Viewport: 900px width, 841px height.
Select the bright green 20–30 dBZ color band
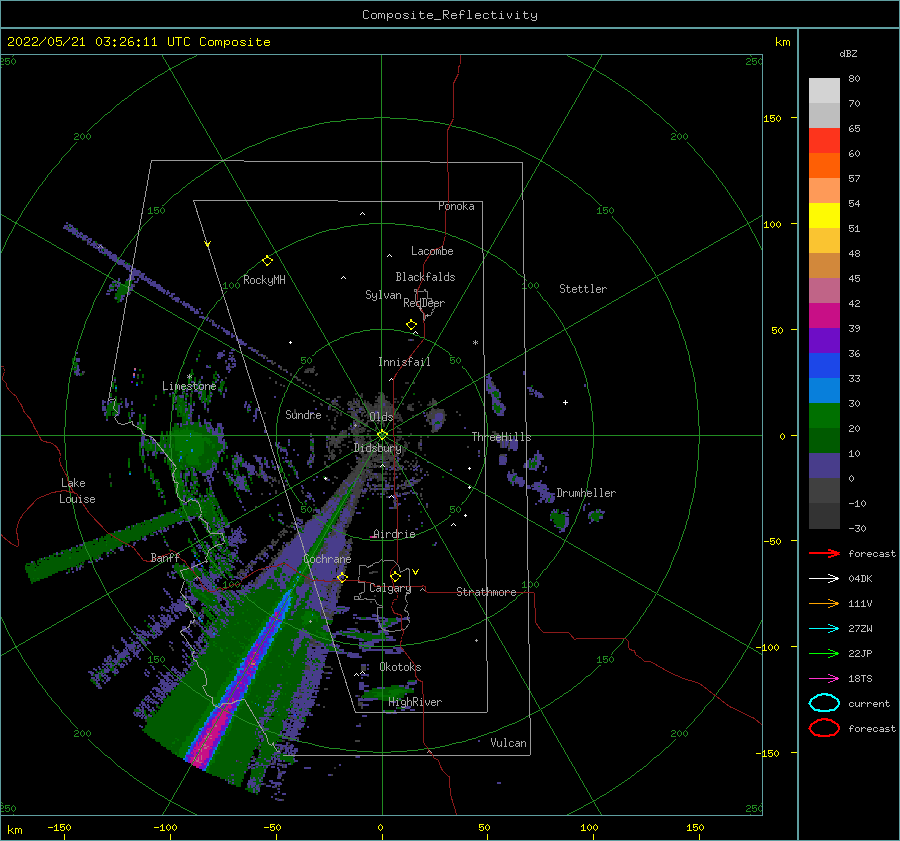point(824,416)
